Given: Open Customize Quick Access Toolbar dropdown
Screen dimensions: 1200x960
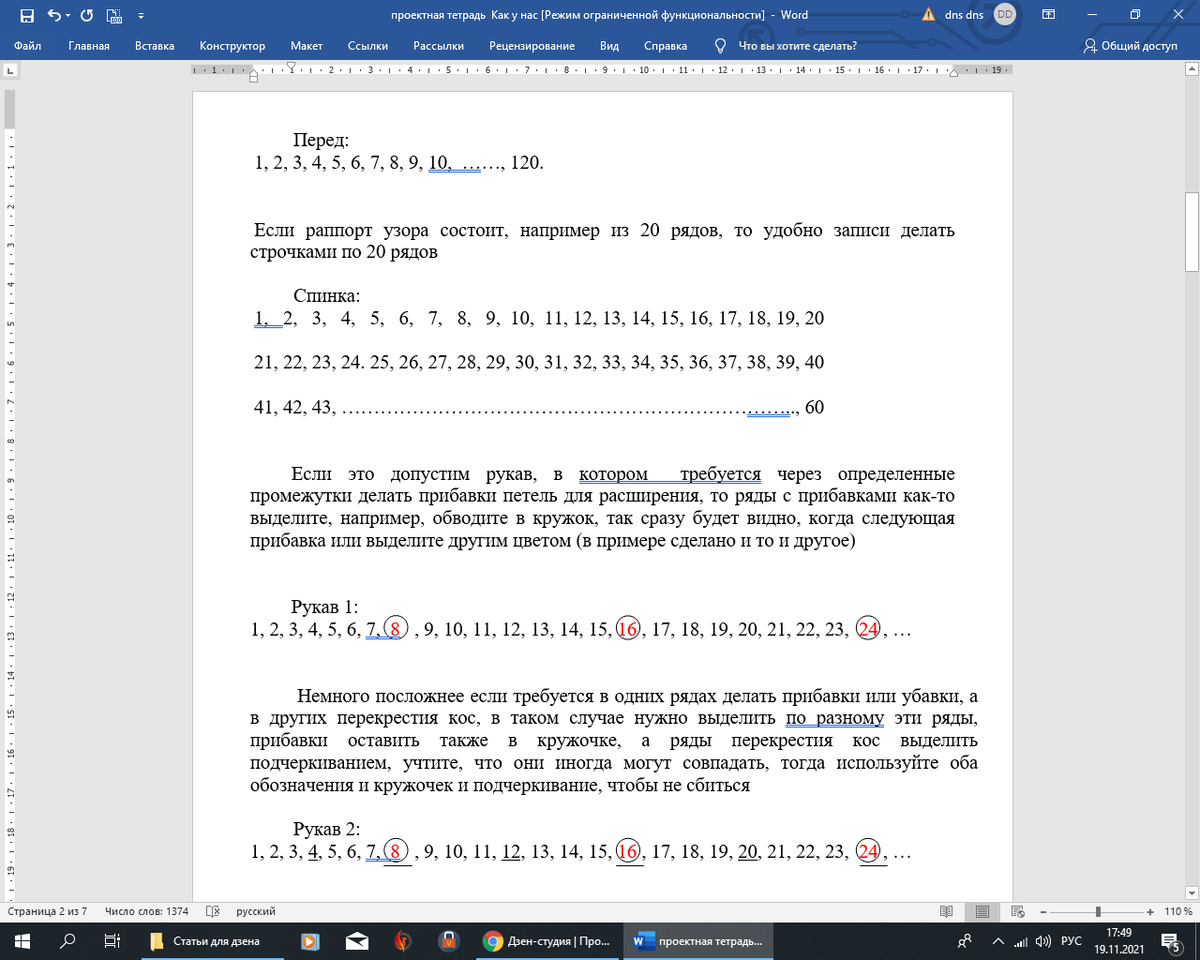Looking at the screenshot, I should [140, 16].
